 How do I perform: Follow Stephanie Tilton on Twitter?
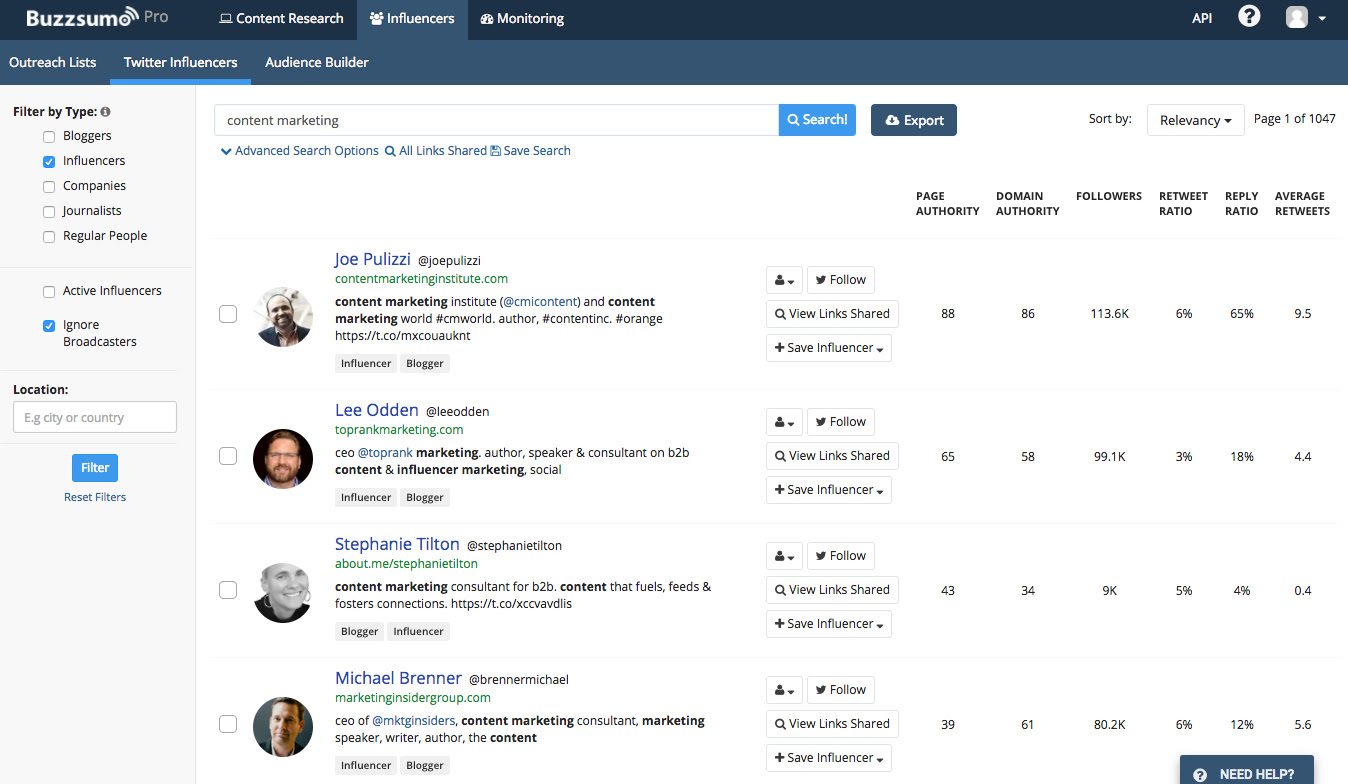click(x=840, y=556)
